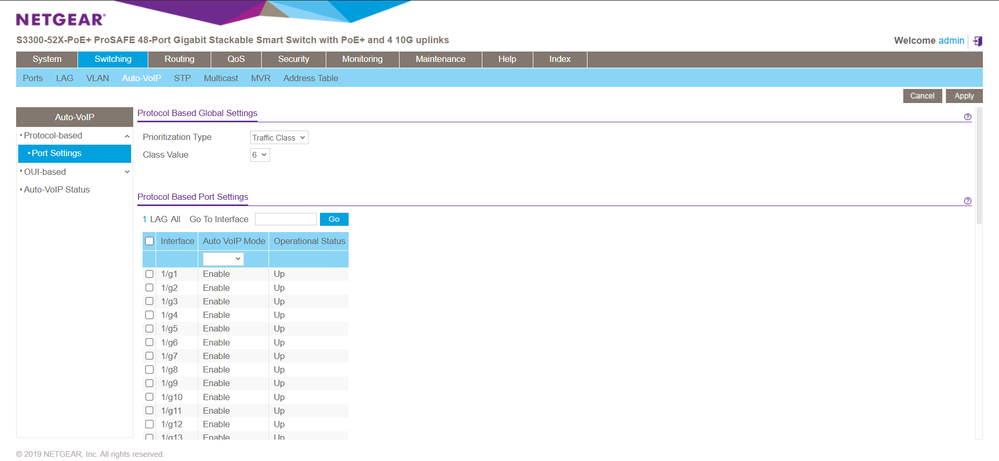Click the Auto VoIP Mode column header
The image size is (999, 461).
[x=233, y=241]
